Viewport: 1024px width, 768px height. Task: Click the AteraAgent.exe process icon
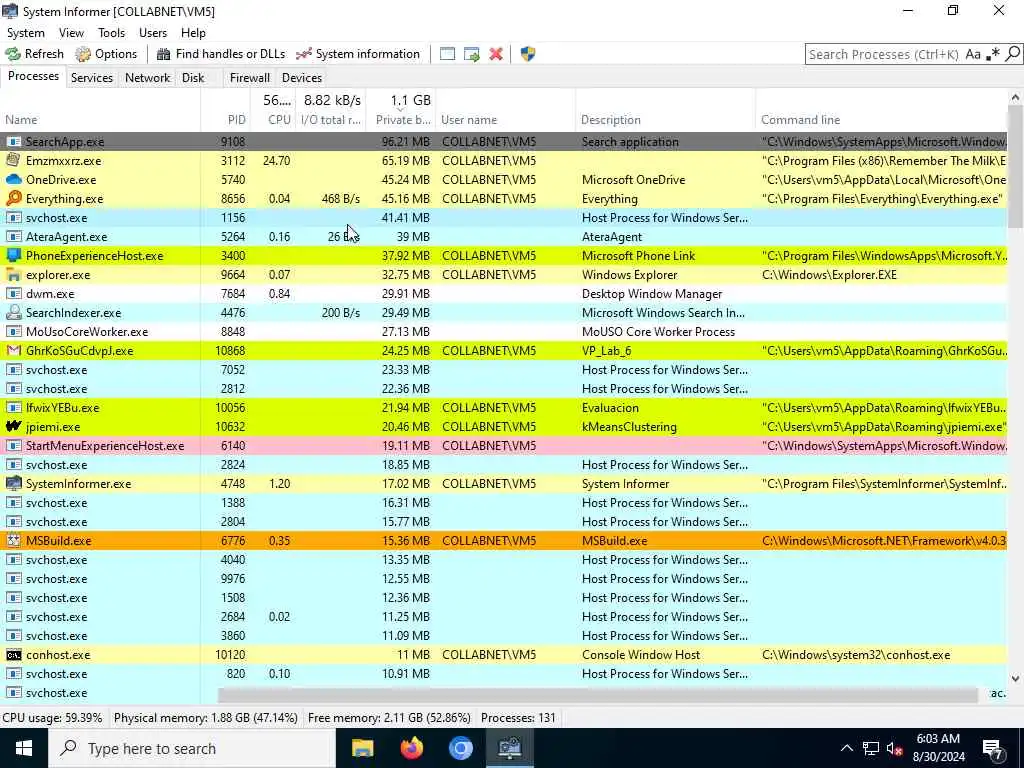pyautogui.click(x=13, y=236)
